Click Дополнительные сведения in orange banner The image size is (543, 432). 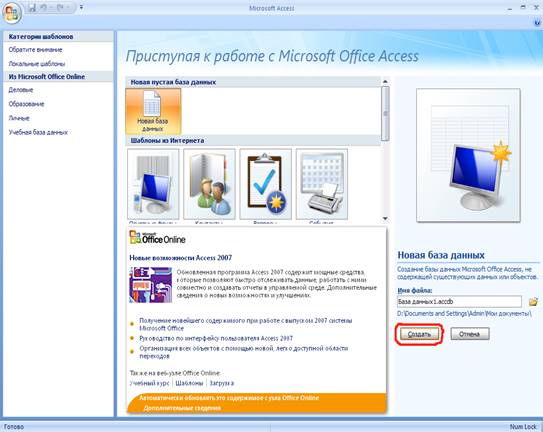182,408
